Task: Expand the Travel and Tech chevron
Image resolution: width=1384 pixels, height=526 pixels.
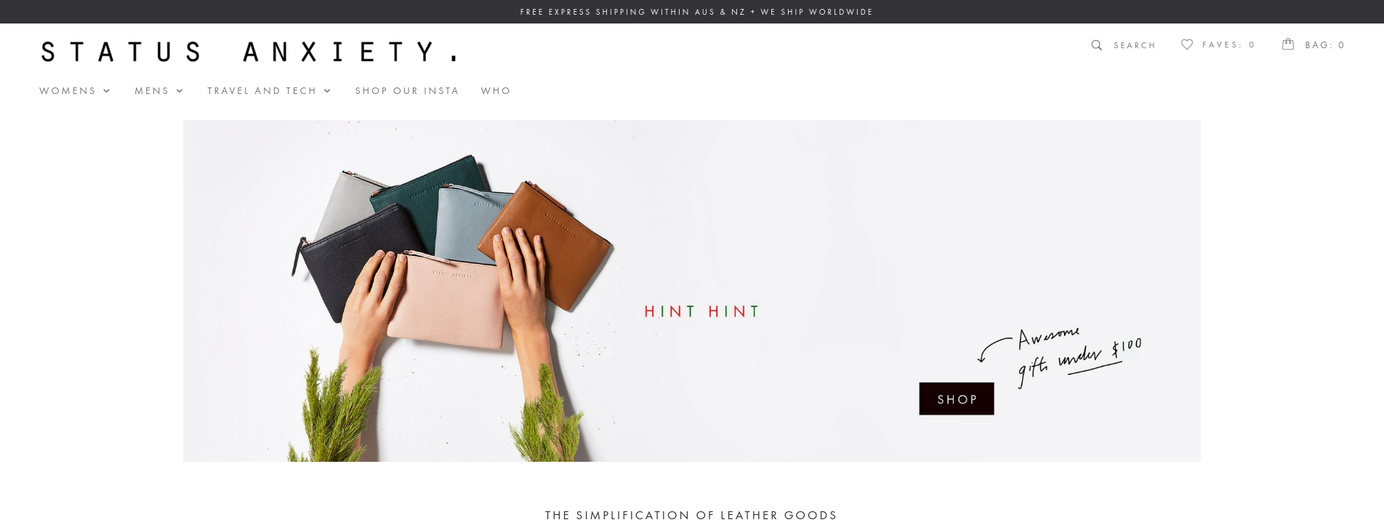Action: coord(327,91)
